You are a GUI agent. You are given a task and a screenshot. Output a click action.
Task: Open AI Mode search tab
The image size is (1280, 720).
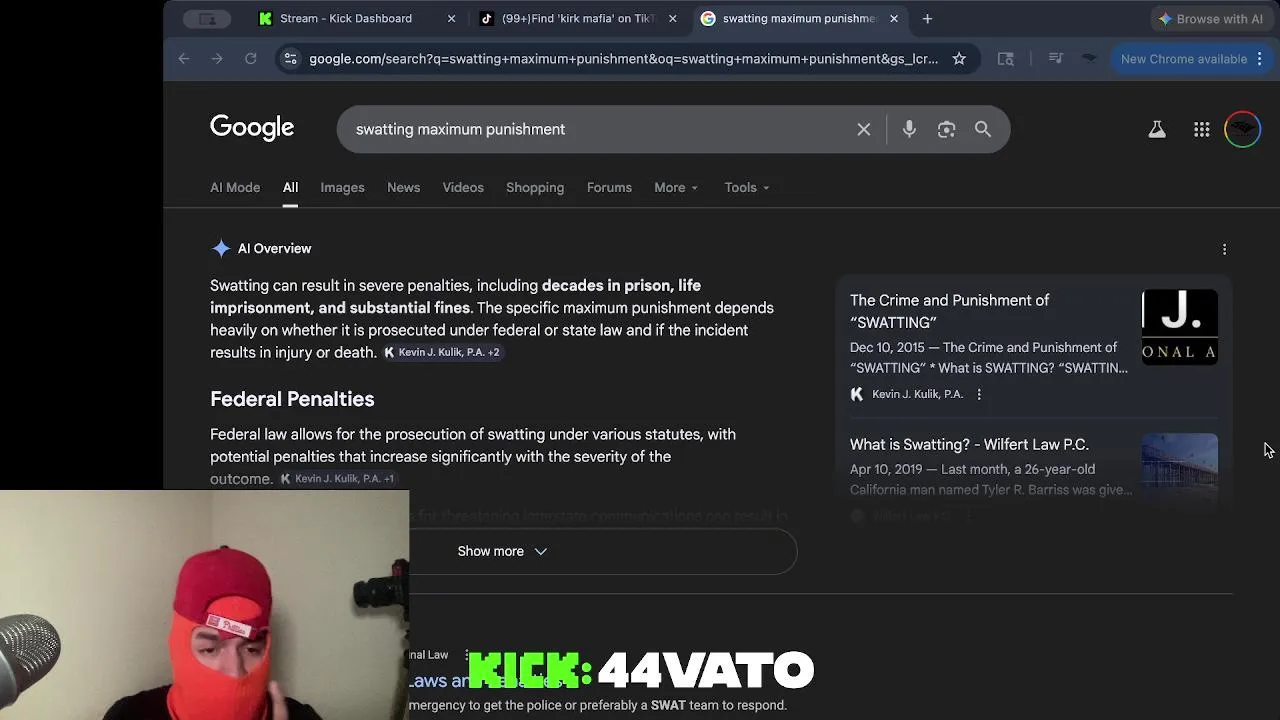tap(235, 187)
